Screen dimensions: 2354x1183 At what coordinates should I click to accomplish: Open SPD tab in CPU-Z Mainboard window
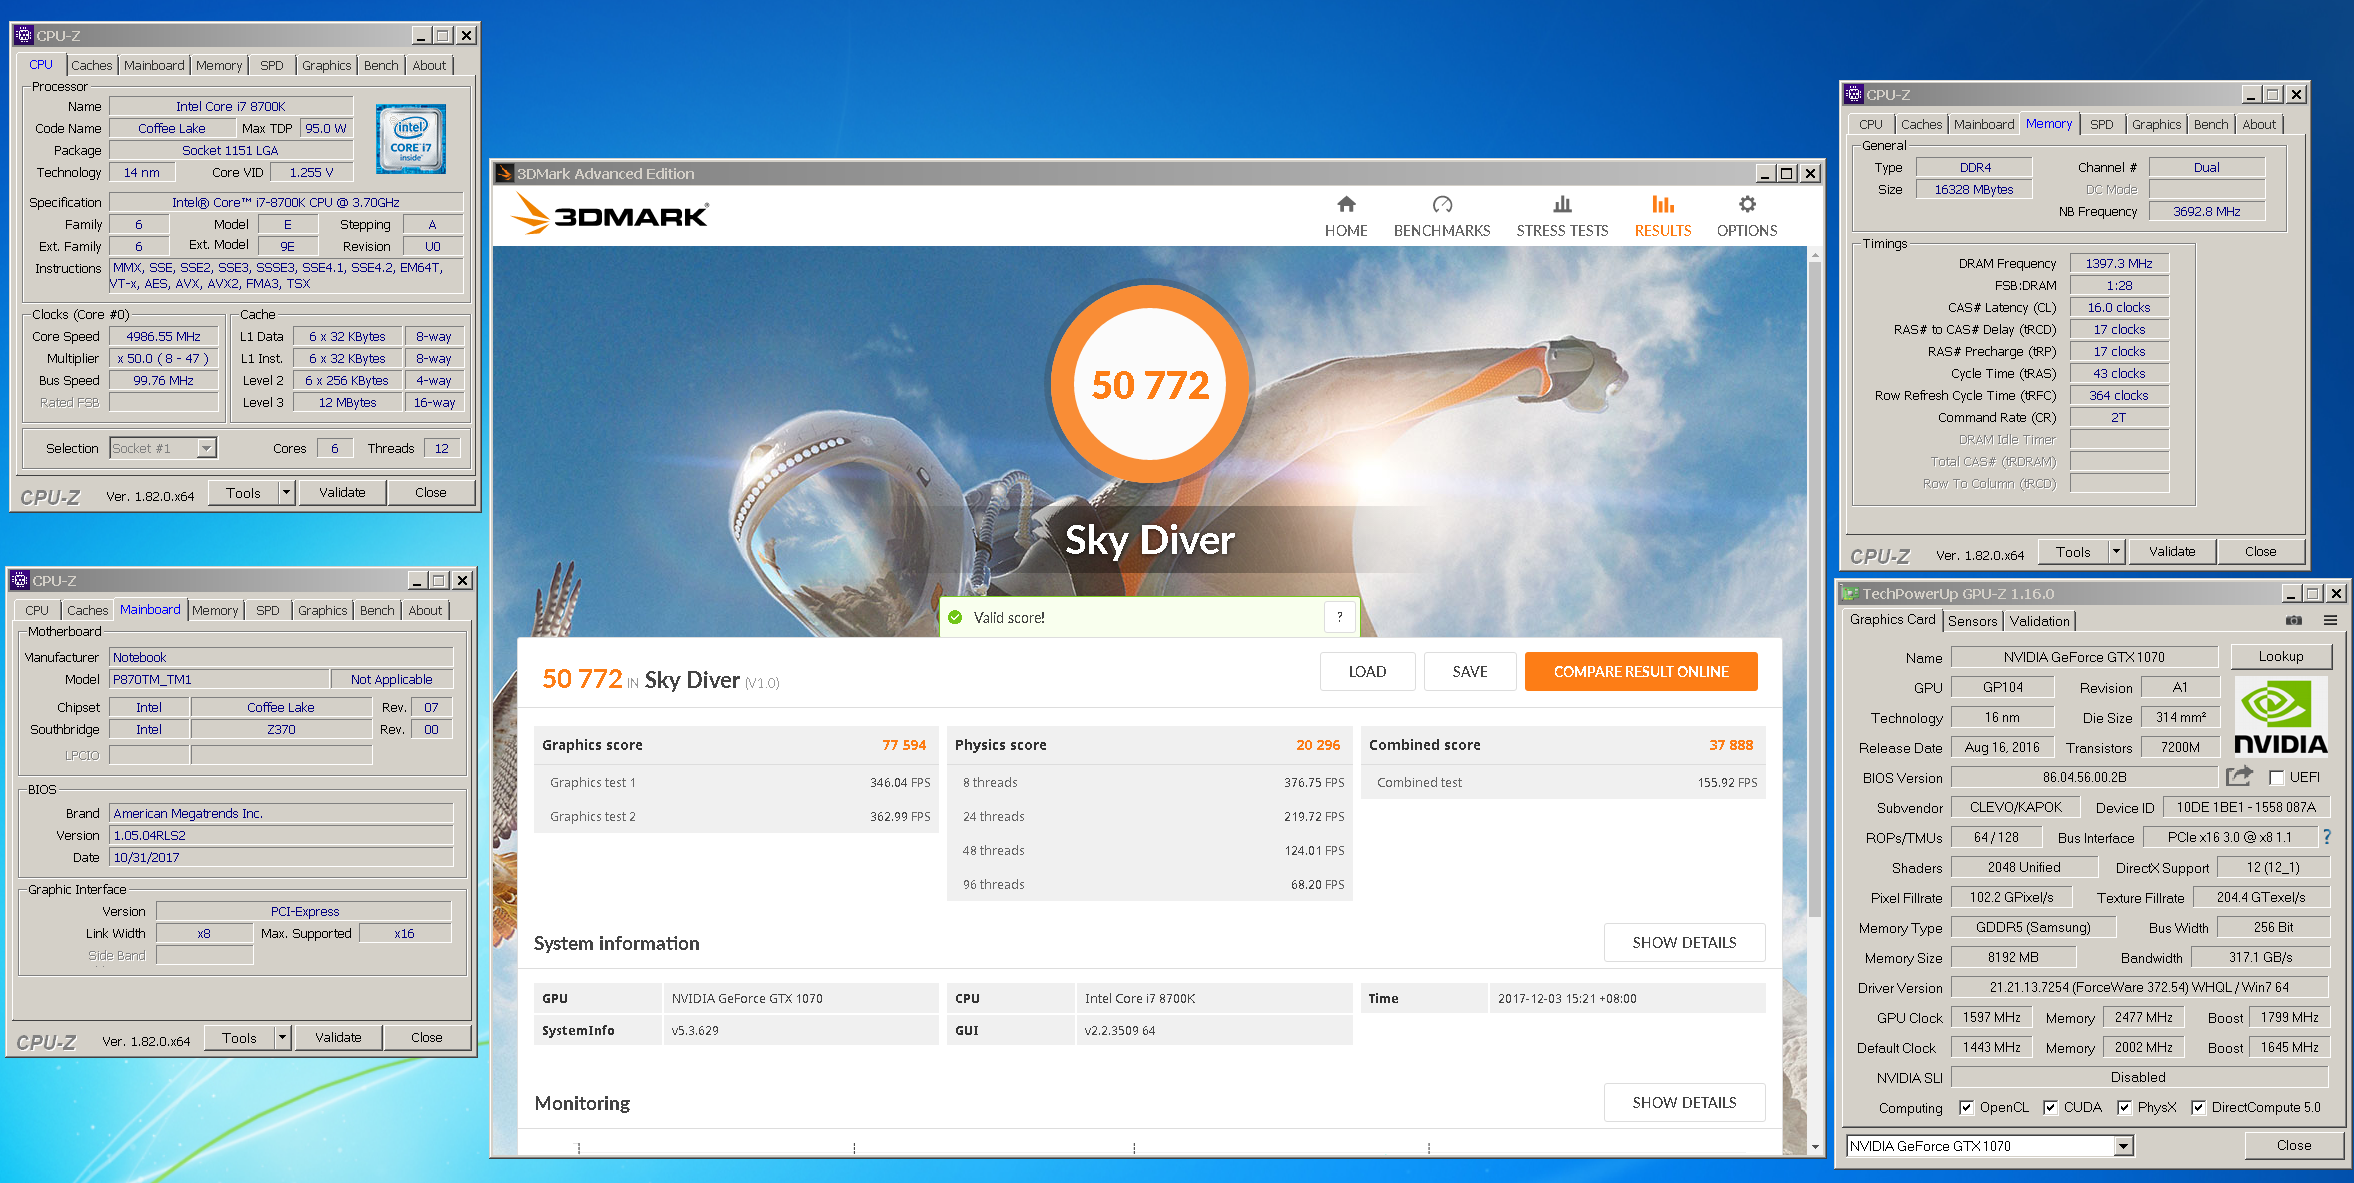click(268, 610)
